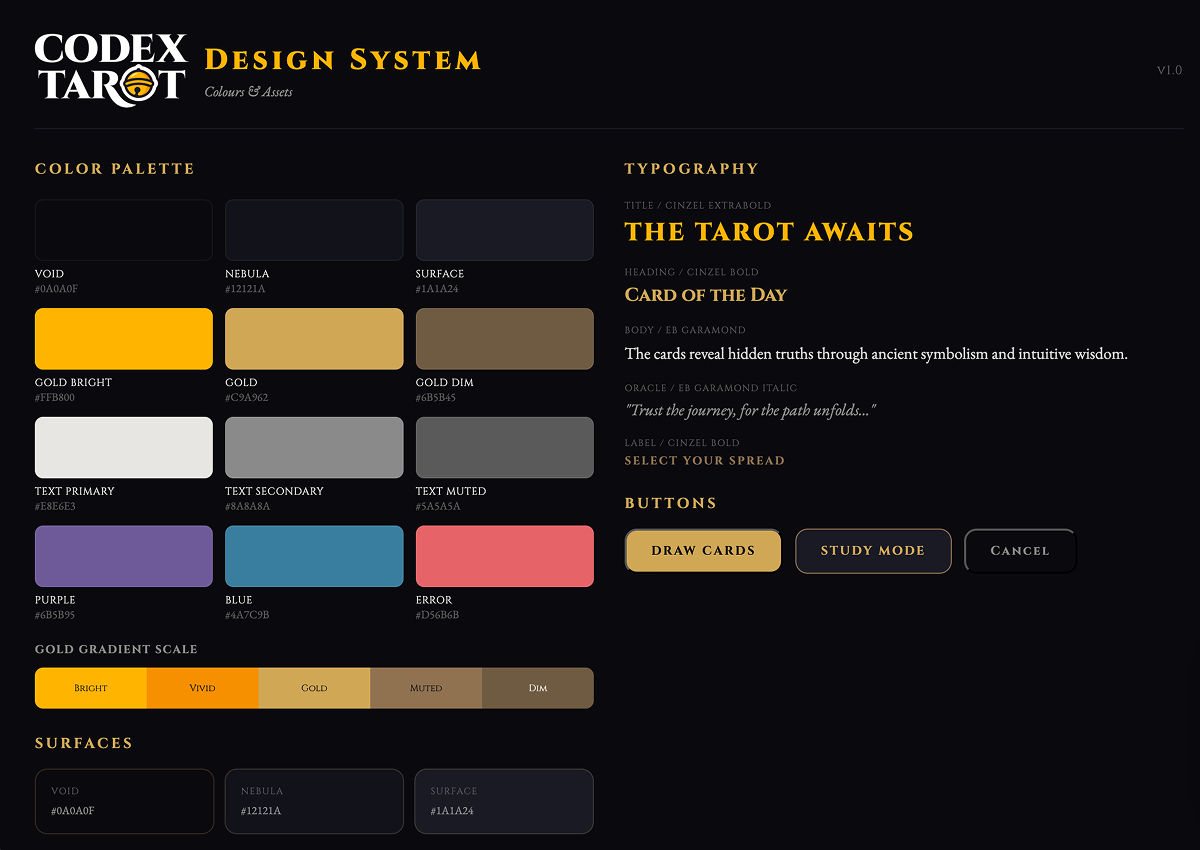Click the TEXT PRIMARY #E8E6E3 swatch
The image size is (1200, 850).
point(123,447)
